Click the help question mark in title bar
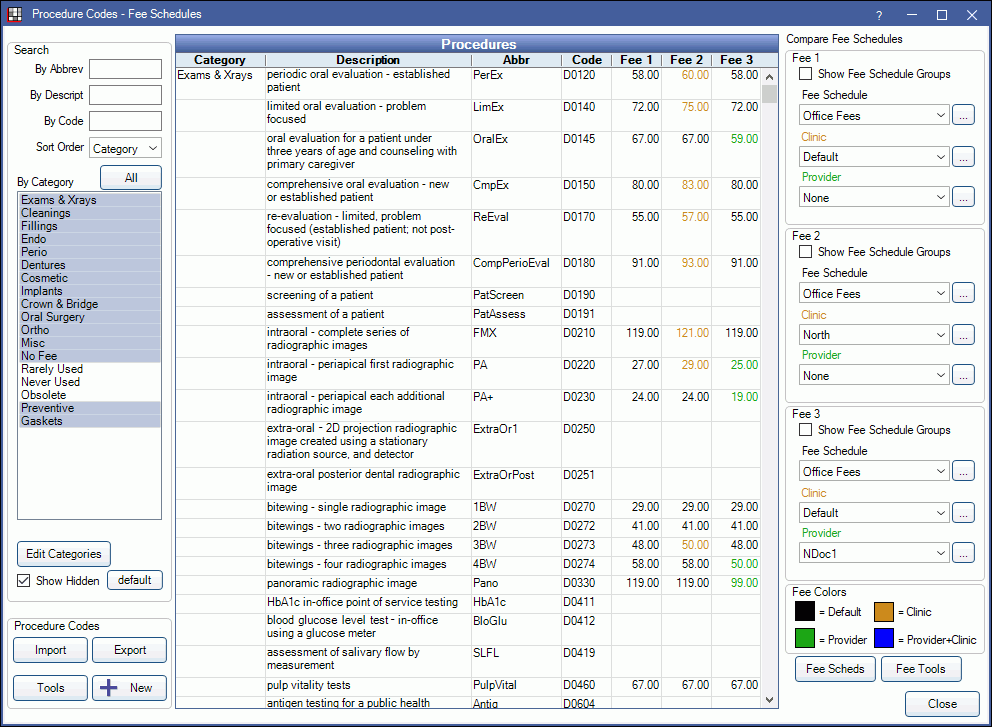Viewport: 992px width, 727px height. pos(879,15)
